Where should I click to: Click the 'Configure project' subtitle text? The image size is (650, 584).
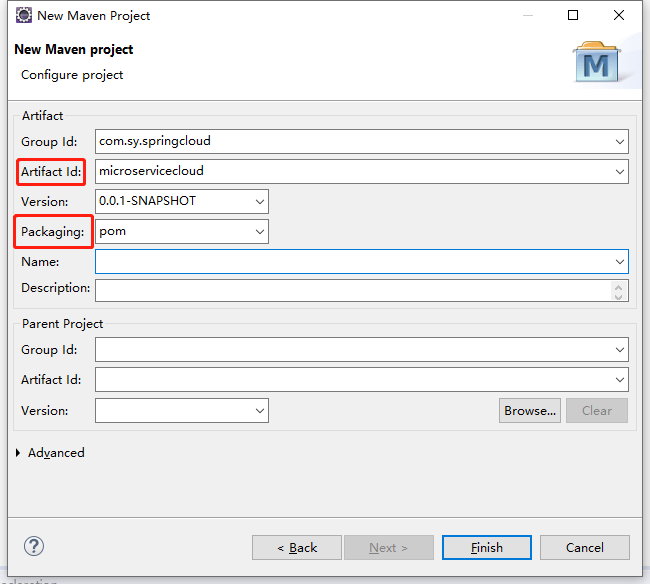click(x=72, y=75)
